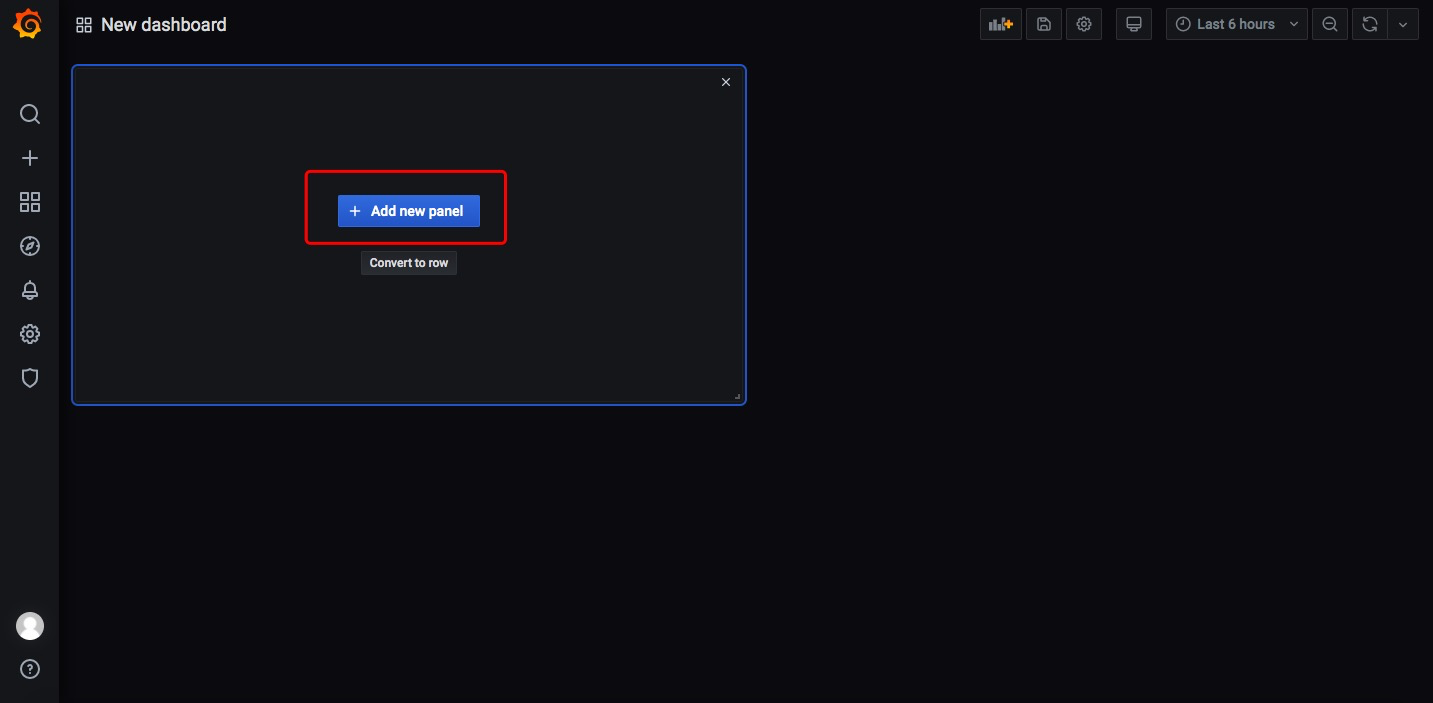Refresh the dashboard with the refresh icon
This screenshot has height=703, width=1433.
pyautogui.click(x=1370, y=24)
